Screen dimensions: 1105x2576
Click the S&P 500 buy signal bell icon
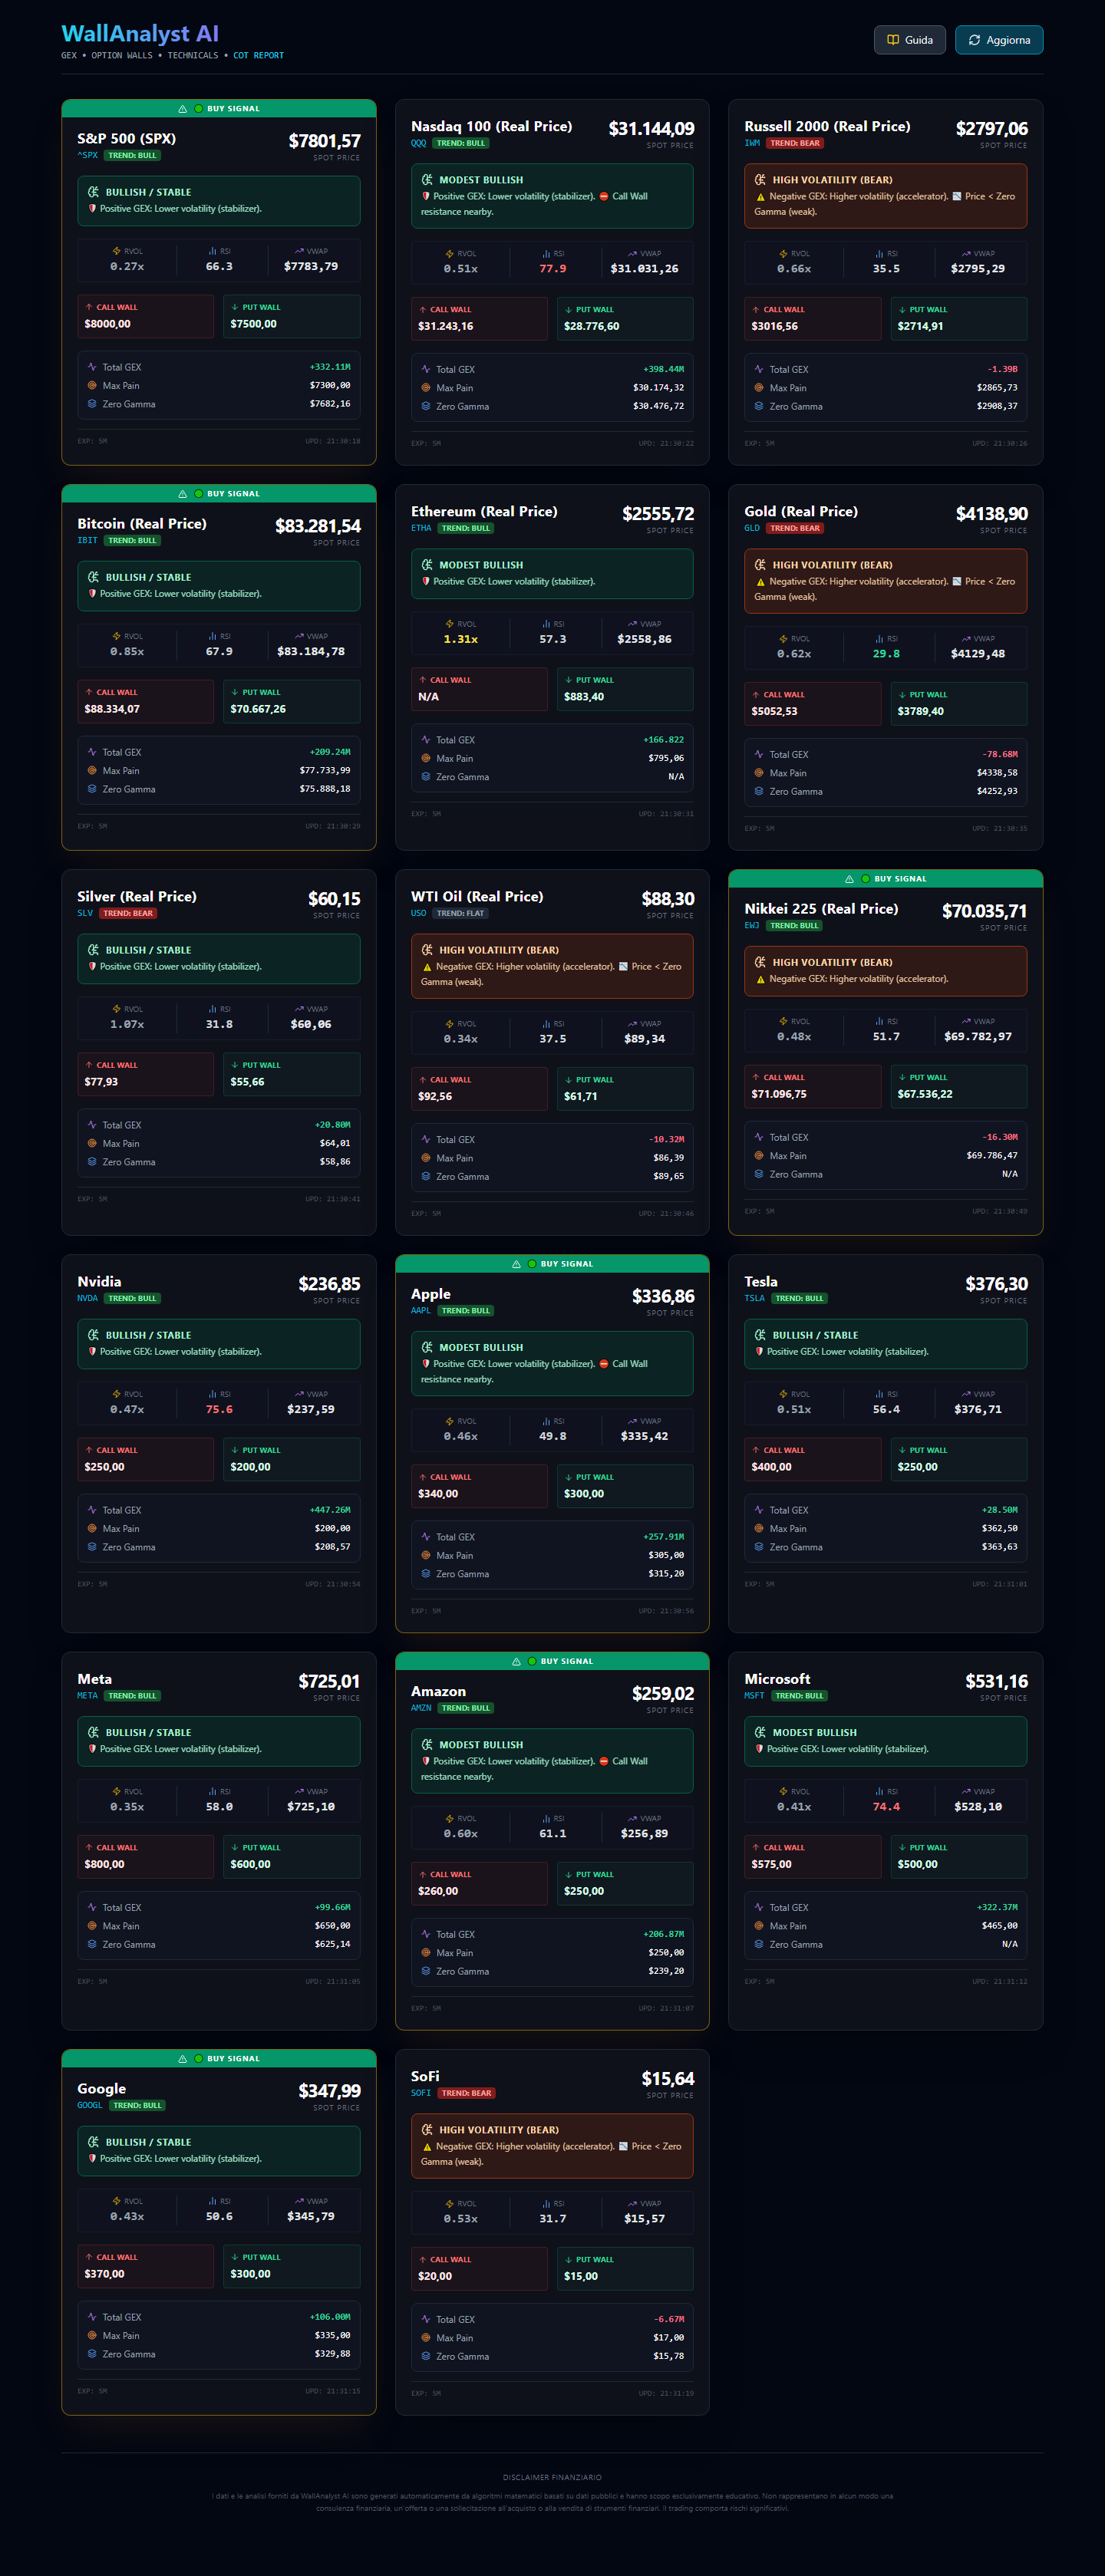tap(182, 109)
